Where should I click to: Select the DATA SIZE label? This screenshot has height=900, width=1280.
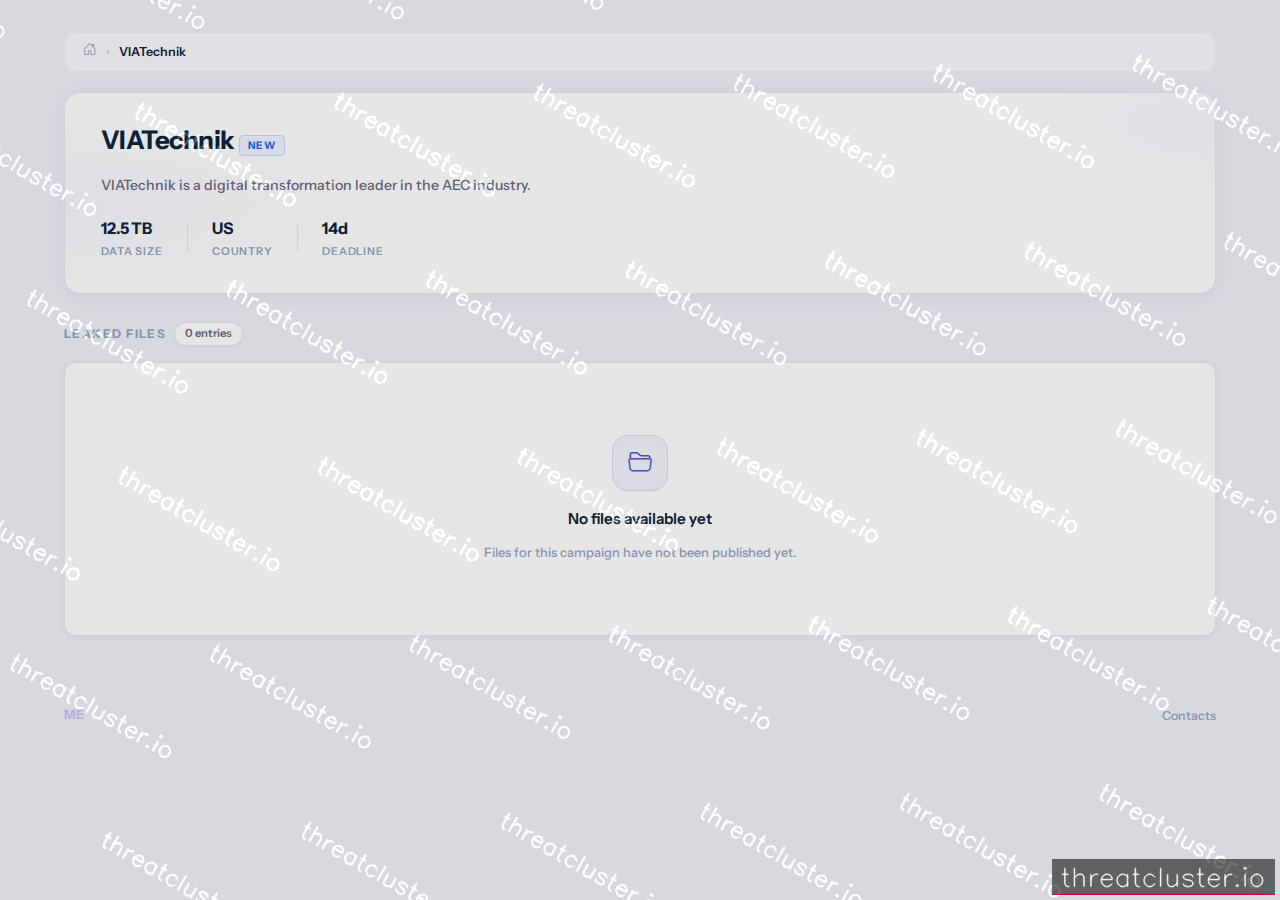131,251
